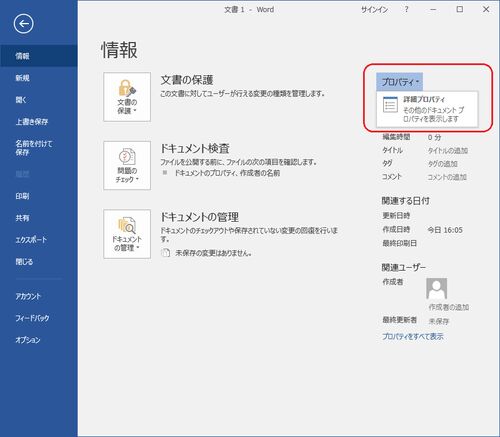
Task: Click the author avatar picture
Action: pyautogui.click(x=437, y=289)
